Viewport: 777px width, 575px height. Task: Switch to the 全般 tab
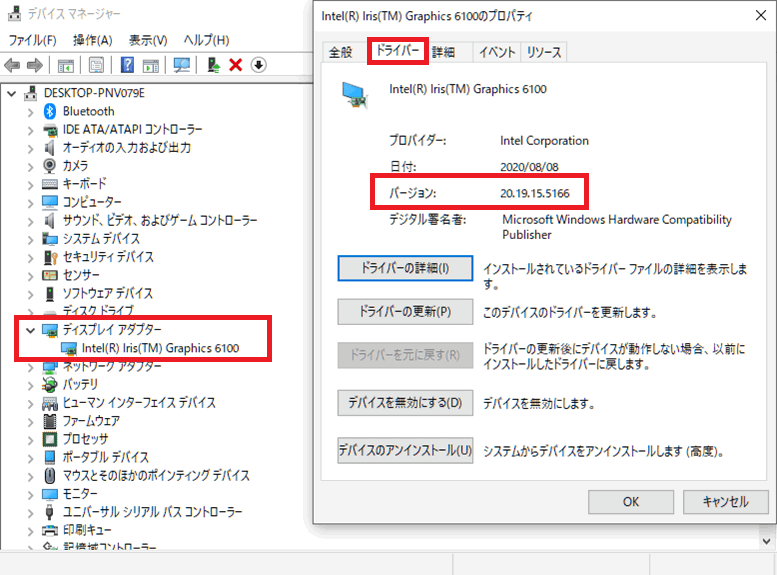click(x=340, y=52)
